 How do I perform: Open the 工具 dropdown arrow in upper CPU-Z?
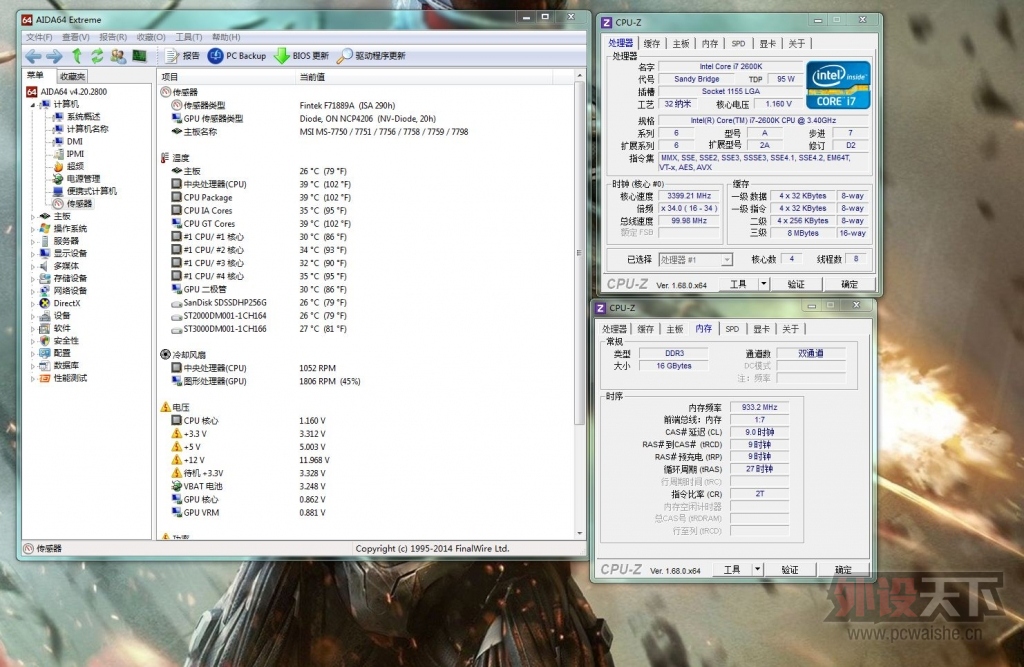pyautogui.click(x=763, y=284)
